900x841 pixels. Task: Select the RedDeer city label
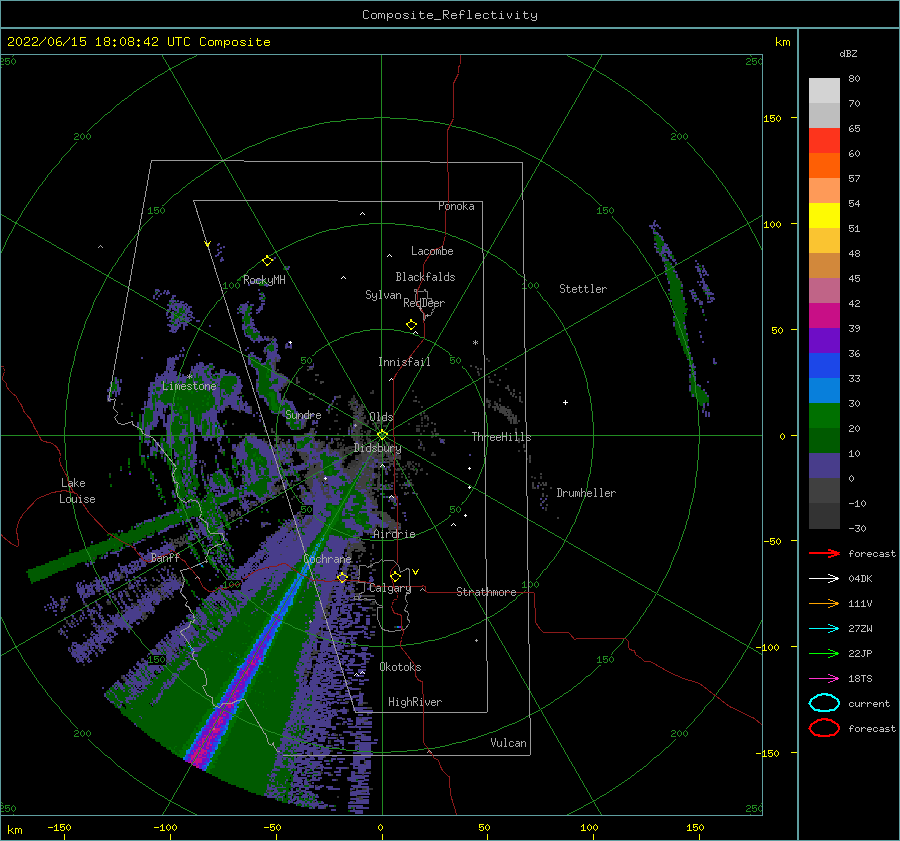click(424, 303)
